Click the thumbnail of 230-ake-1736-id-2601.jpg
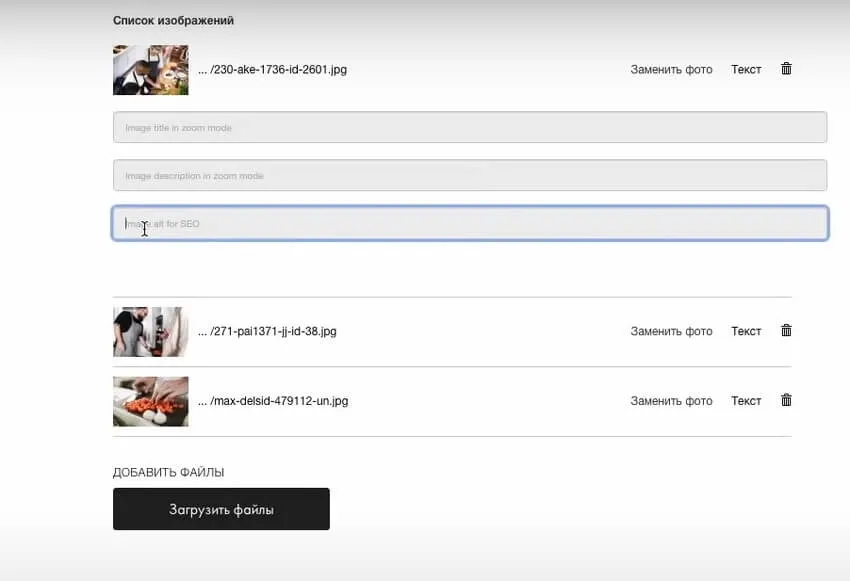This screenshot has height=581, width=850. (150, 70)
